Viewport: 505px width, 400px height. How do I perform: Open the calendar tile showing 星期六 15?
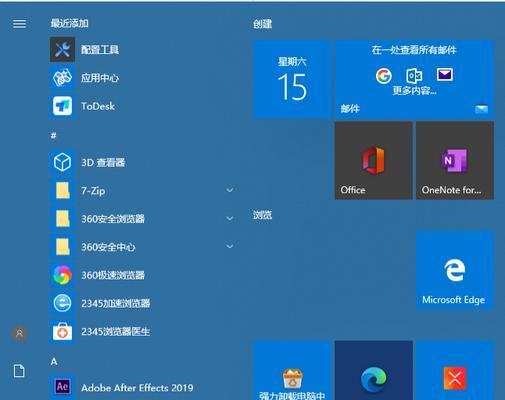[292, 79]
